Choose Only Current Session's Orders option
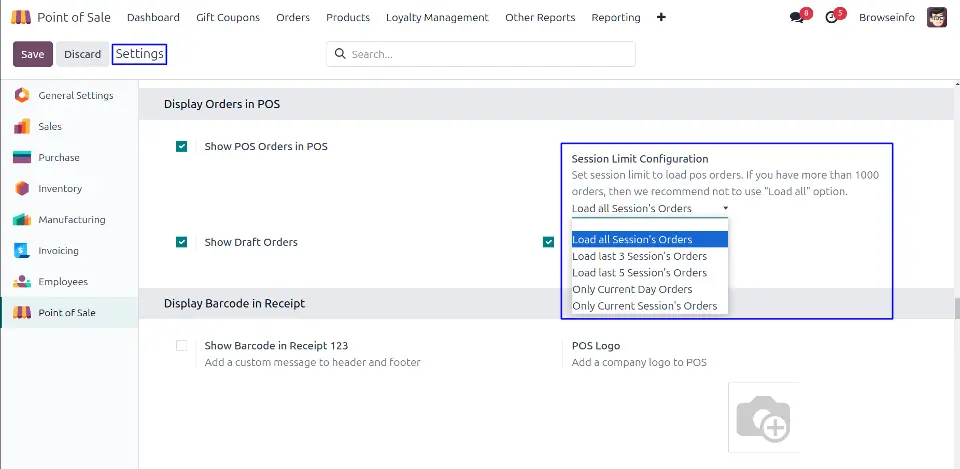 pyautogui.click(x=650, y=306)
